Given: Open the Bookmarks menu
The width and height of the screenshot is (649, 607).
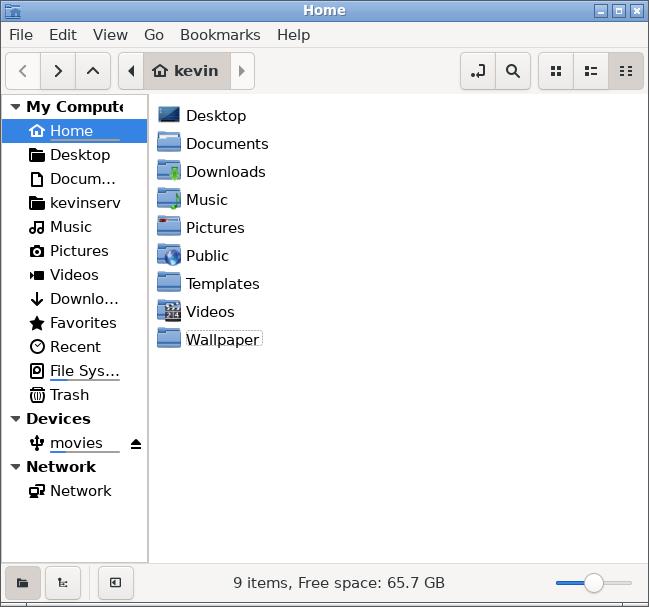Looking at the screenshot, I should pyautogui.click(x=220, y=34).
